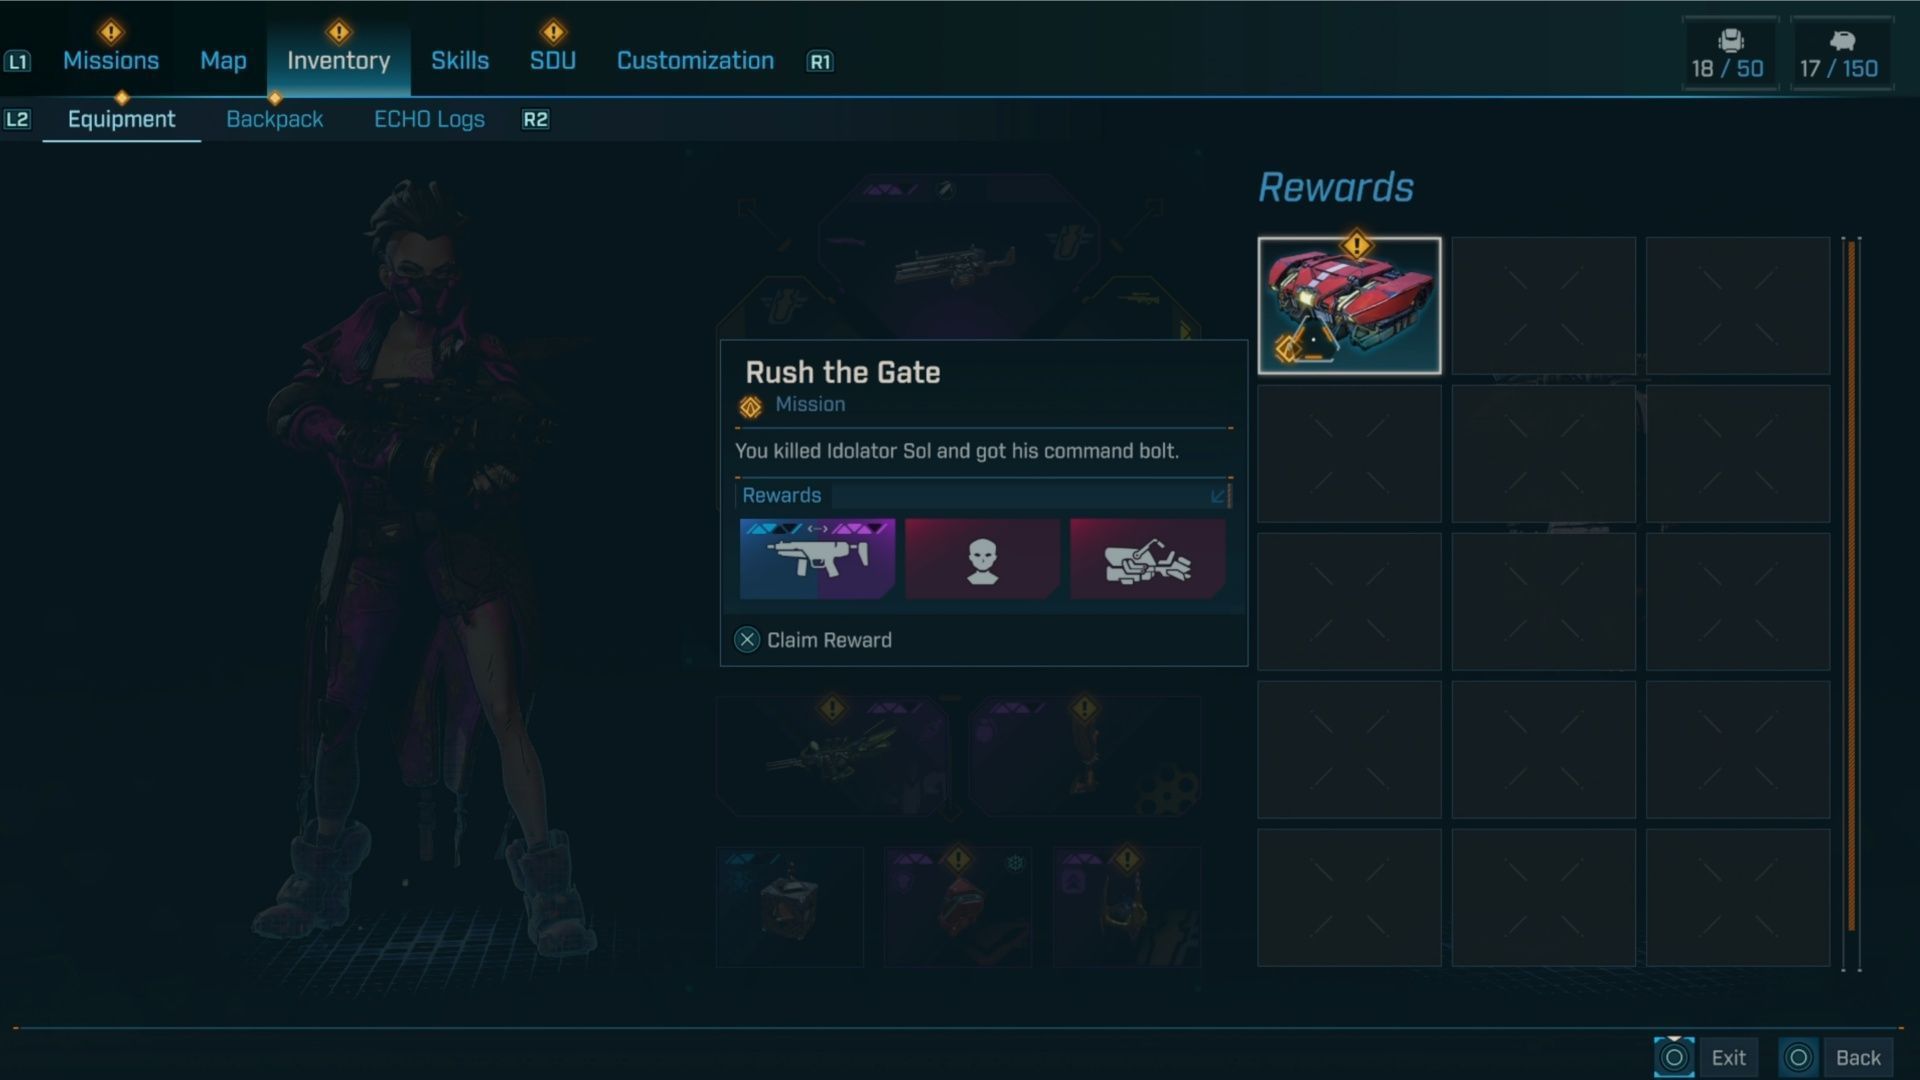Switch to the Skills tab

pyautogui.click(x=460, y=61)
